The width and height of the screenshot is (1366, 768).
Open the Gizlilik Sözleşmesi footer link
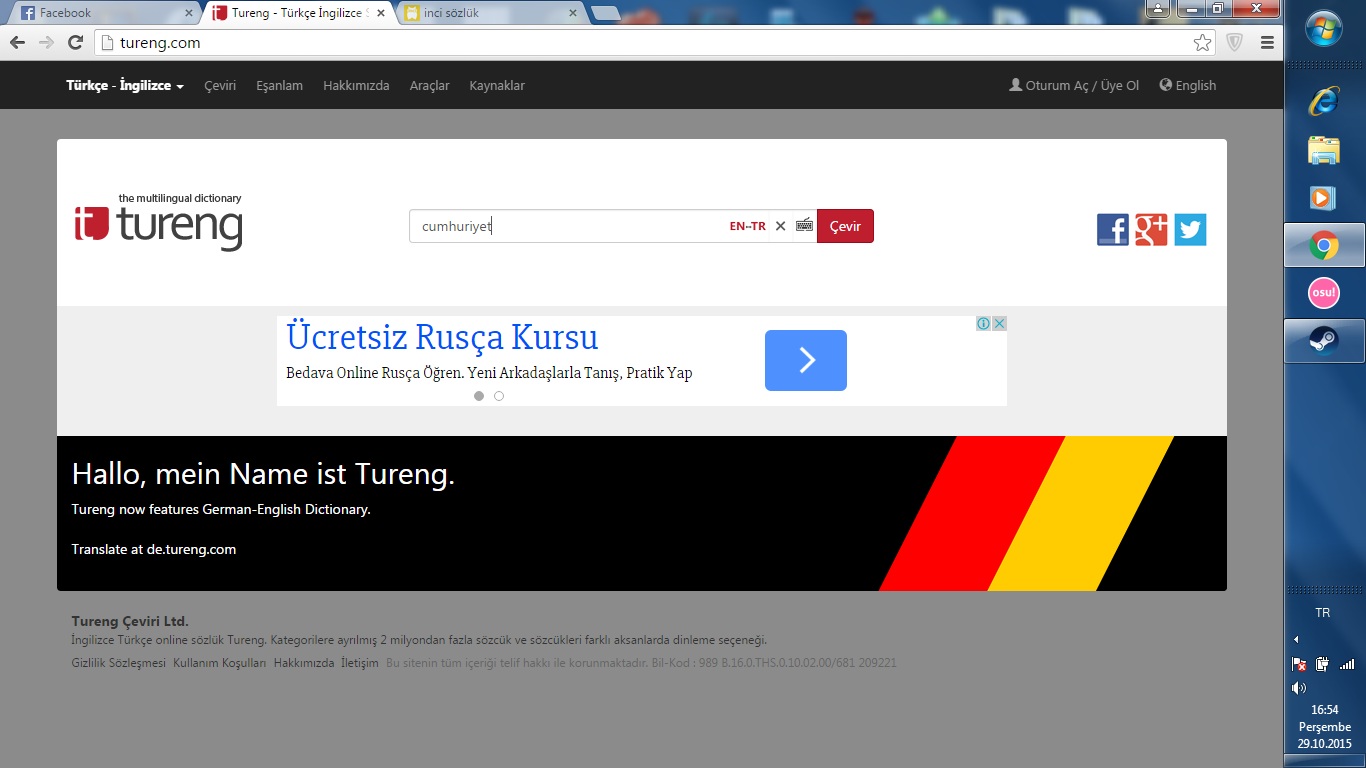coord(119,663)
